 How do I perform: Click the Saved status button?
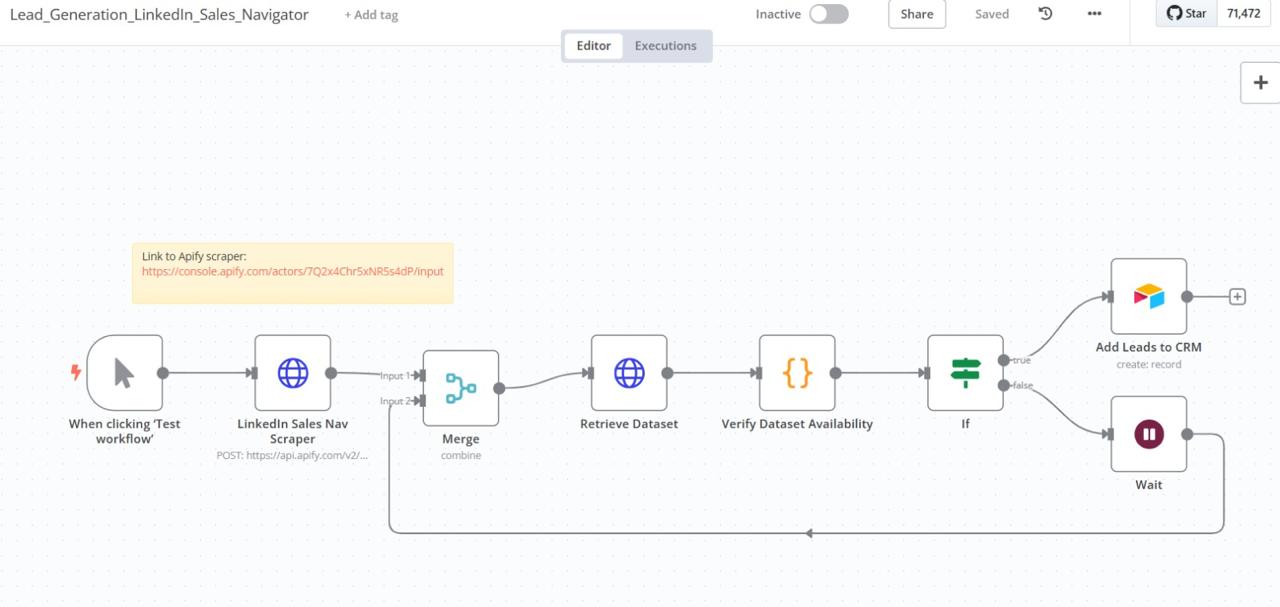(x=992, y=14)
